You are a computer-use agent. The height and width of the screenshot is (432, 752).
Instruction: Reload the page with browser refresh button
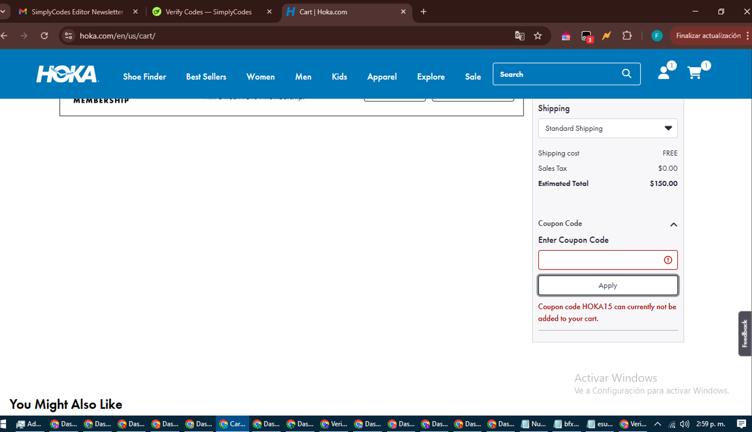44,35
